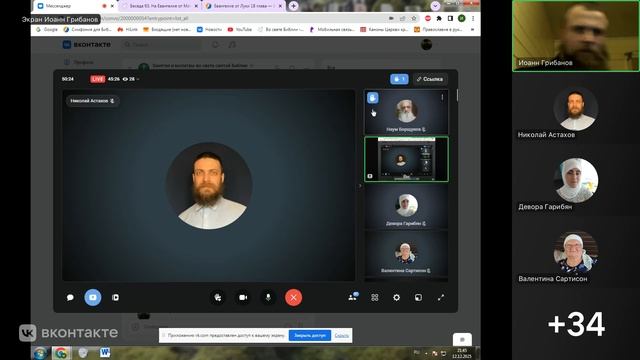The width and height of the screenshot is (640, 360).
Task: Select the shared screen thumbnail in the call sidebar
Action: pyautogui.click(x=406, y=159)
